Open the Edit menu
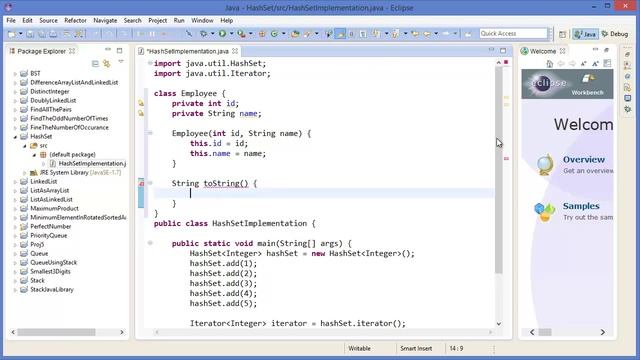Screen dimensions: 640x360 point(27,20)
